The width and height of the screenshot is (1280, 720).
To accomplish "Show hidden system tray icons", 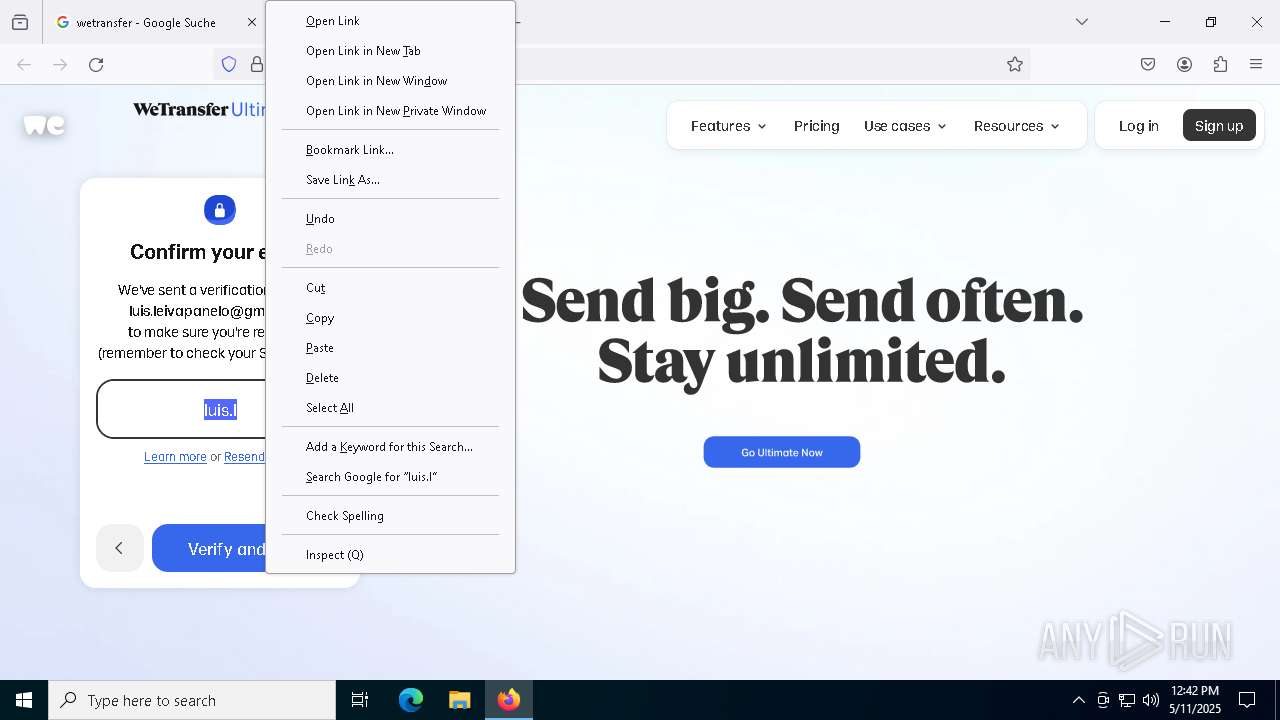I will tap(1078, 700).
